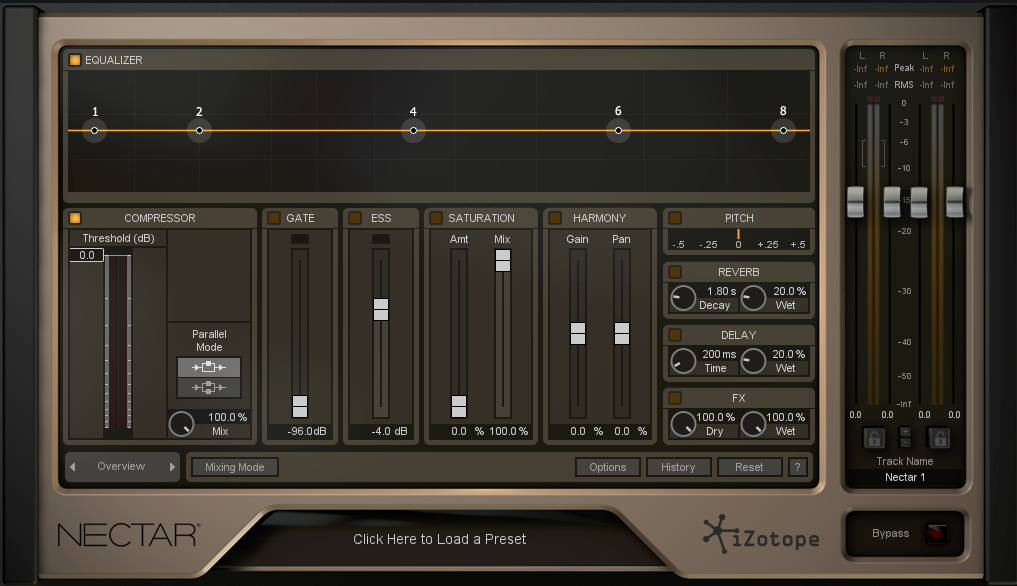
Task: Go to next view with right Overview arrow
Action: tap(172, 467)
